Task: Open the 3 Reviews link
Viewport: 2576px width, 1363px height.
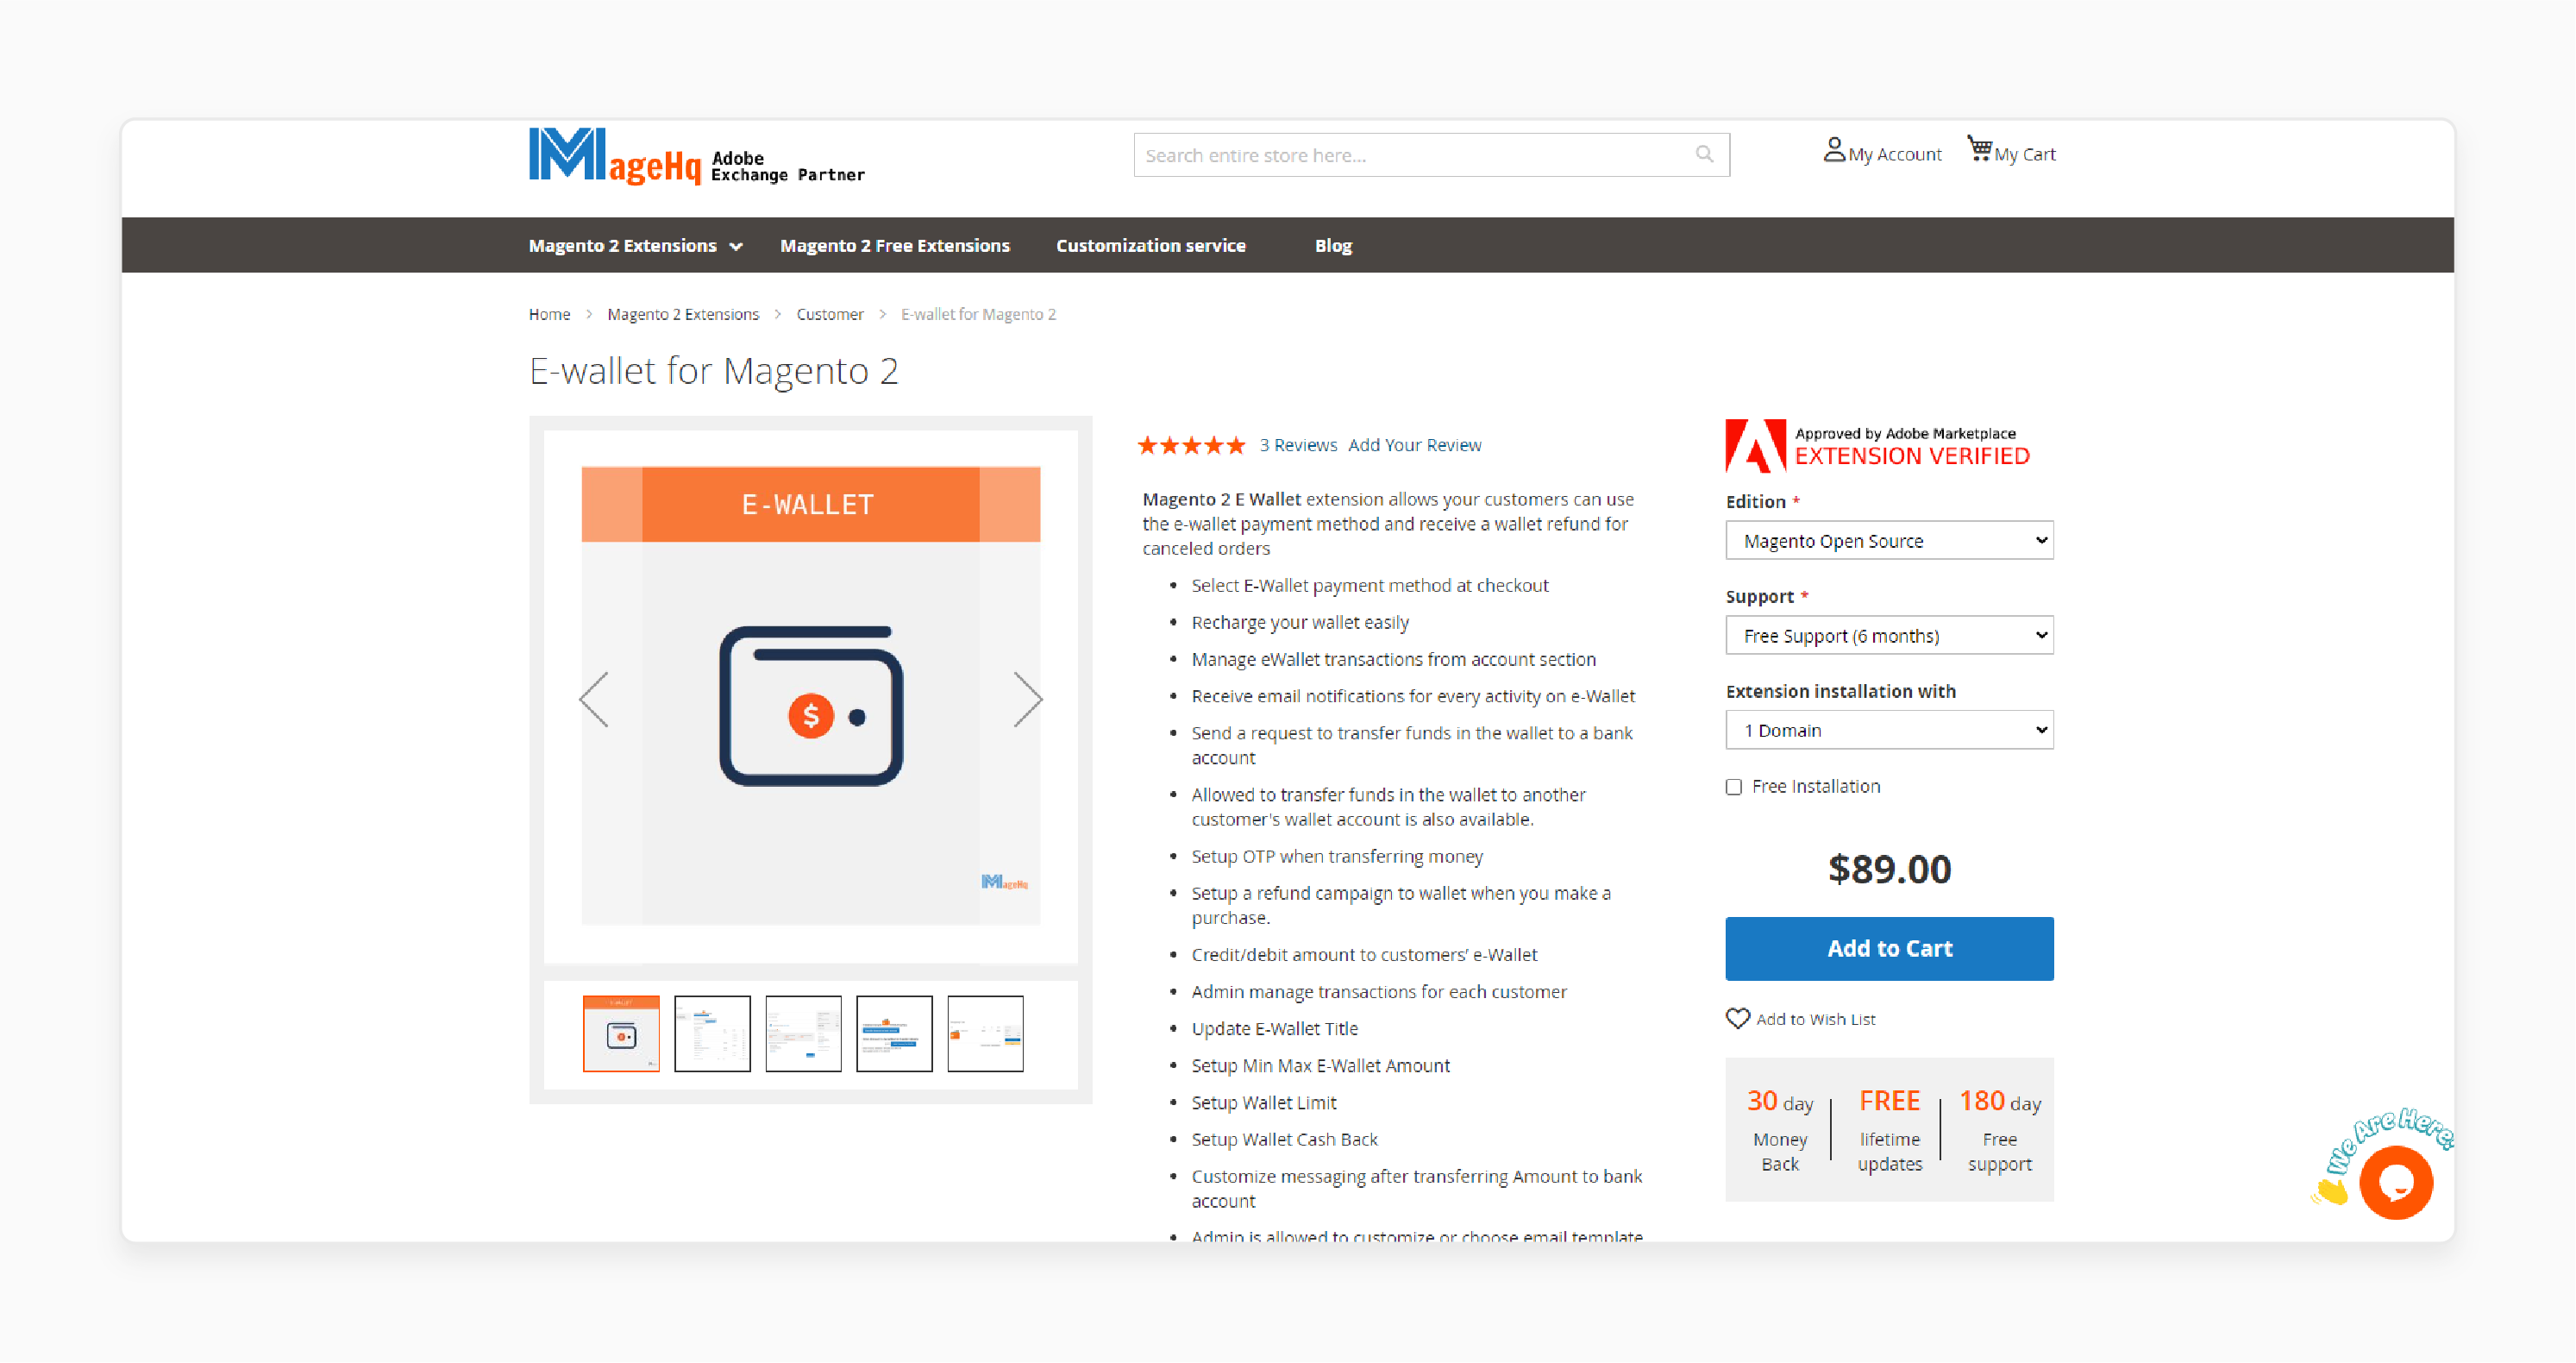Action: [1297, 445]
